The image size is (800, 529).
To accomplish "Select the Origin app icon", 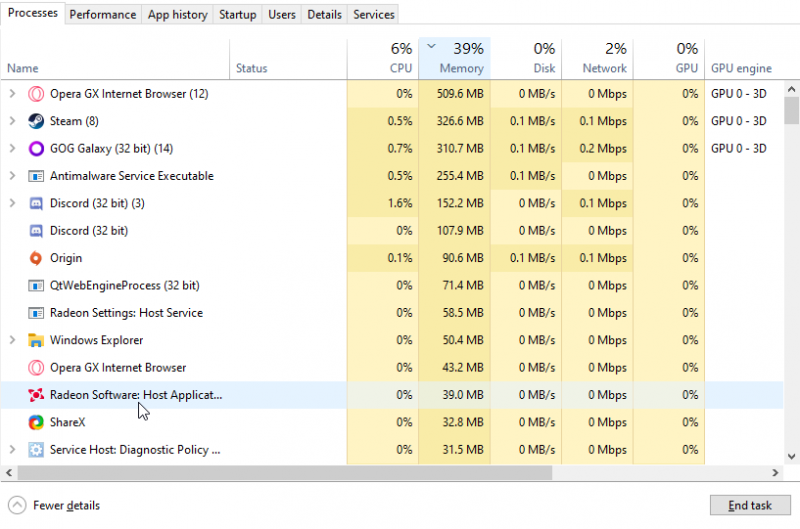I will (36, 258).
